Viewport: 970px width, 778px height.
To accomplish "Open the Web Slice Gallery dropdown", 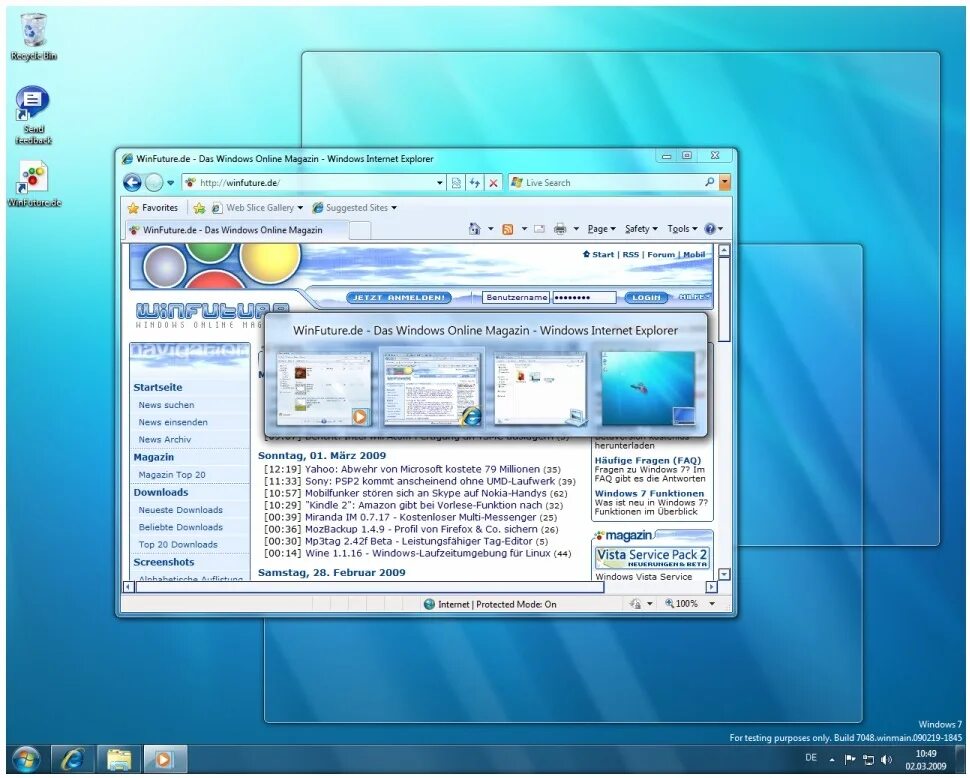I will [x=258, y=208].
